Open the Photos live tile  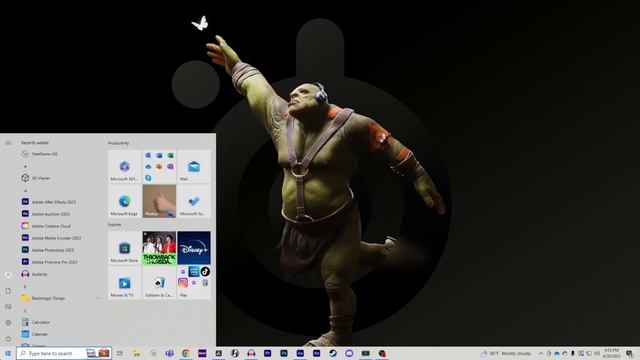pos(159,201)
